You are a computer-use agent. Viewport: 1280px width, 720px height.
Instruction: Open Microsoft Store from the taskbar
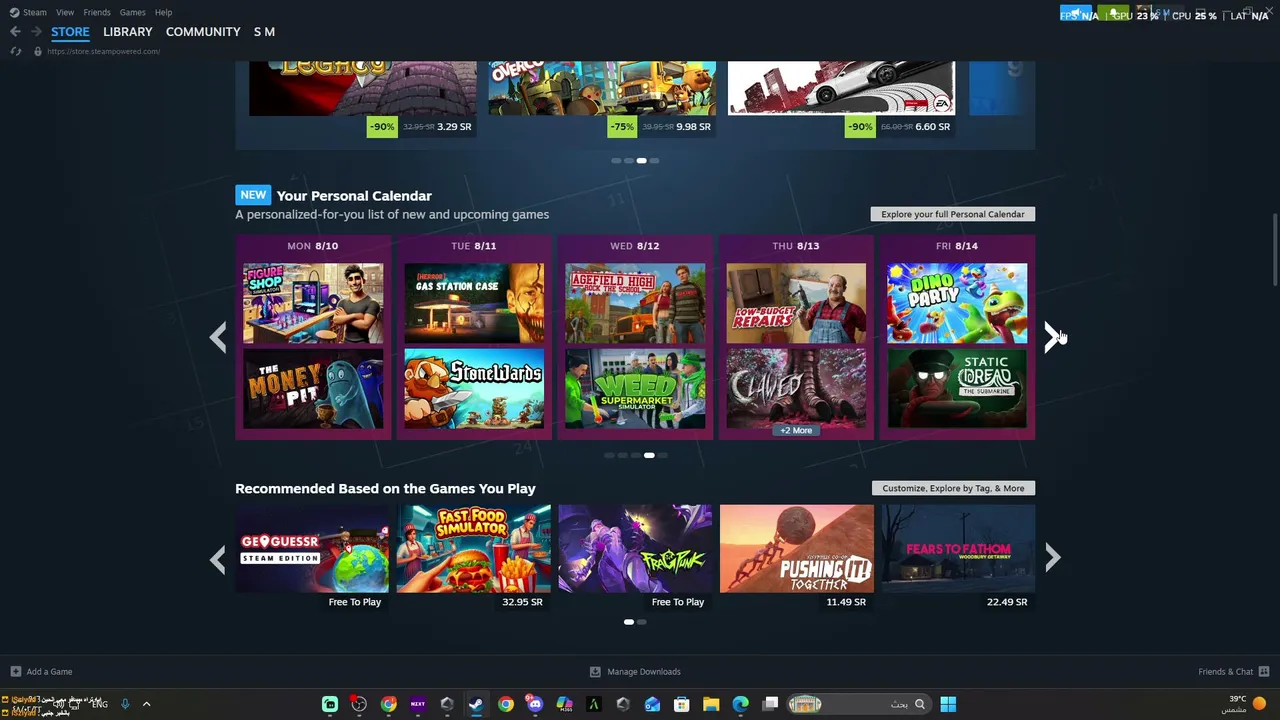pos(682,704)
